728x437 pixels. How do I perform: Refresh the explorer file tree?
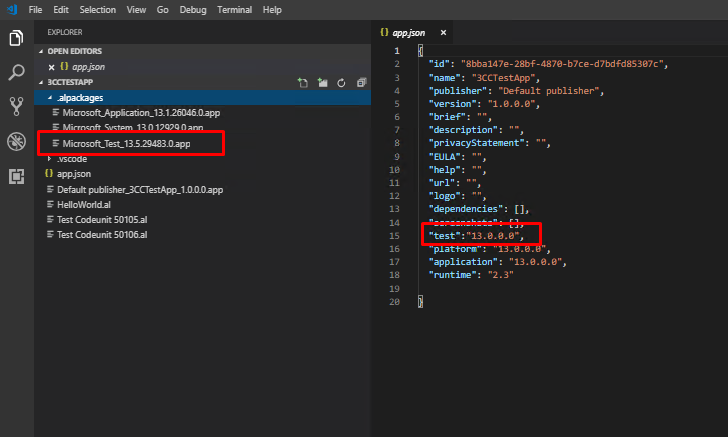(x=341, y=83)
